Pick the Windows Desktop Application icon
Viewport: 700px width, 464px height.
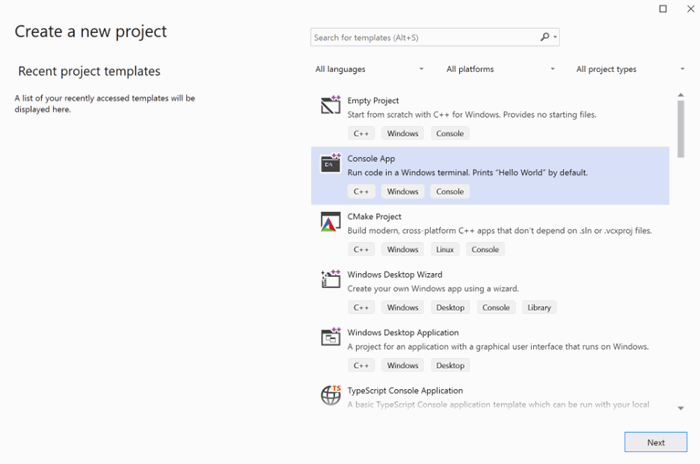pos(330,337)
